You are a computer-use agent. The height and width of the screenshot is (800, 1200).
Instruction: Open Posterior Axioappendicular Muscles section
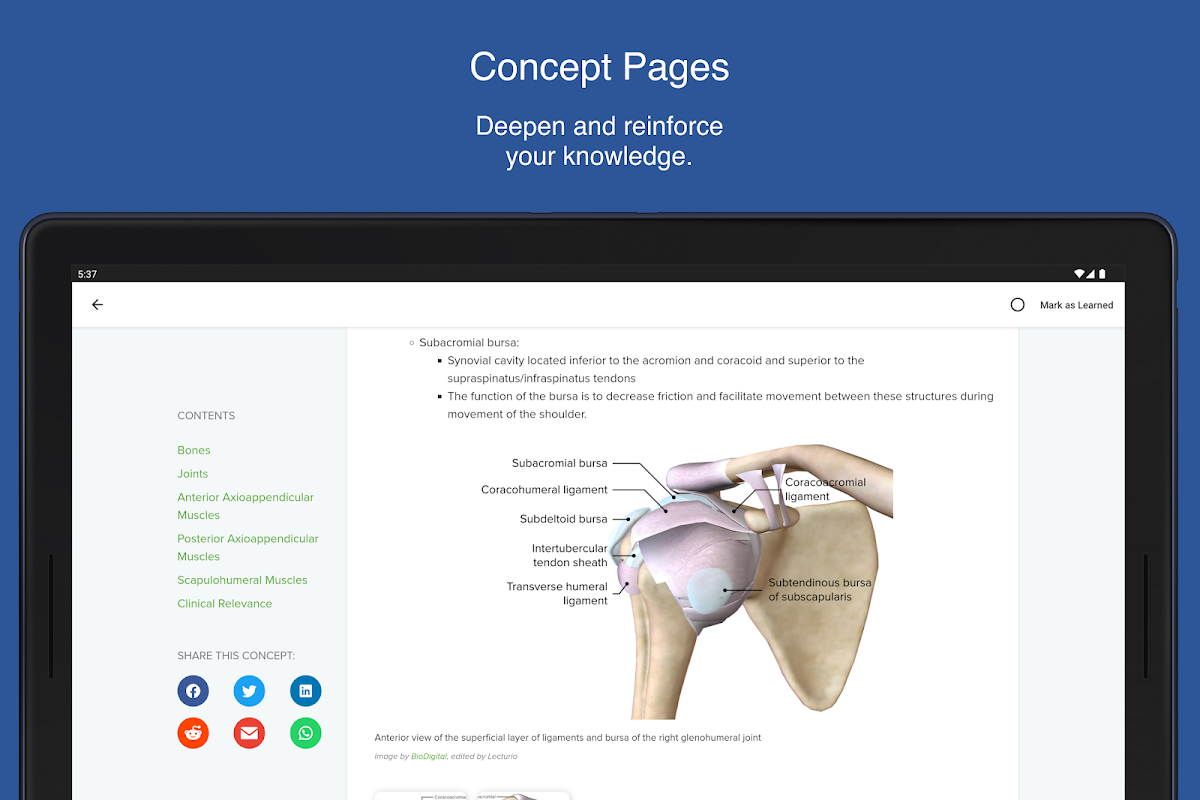(x=248, y=547)
